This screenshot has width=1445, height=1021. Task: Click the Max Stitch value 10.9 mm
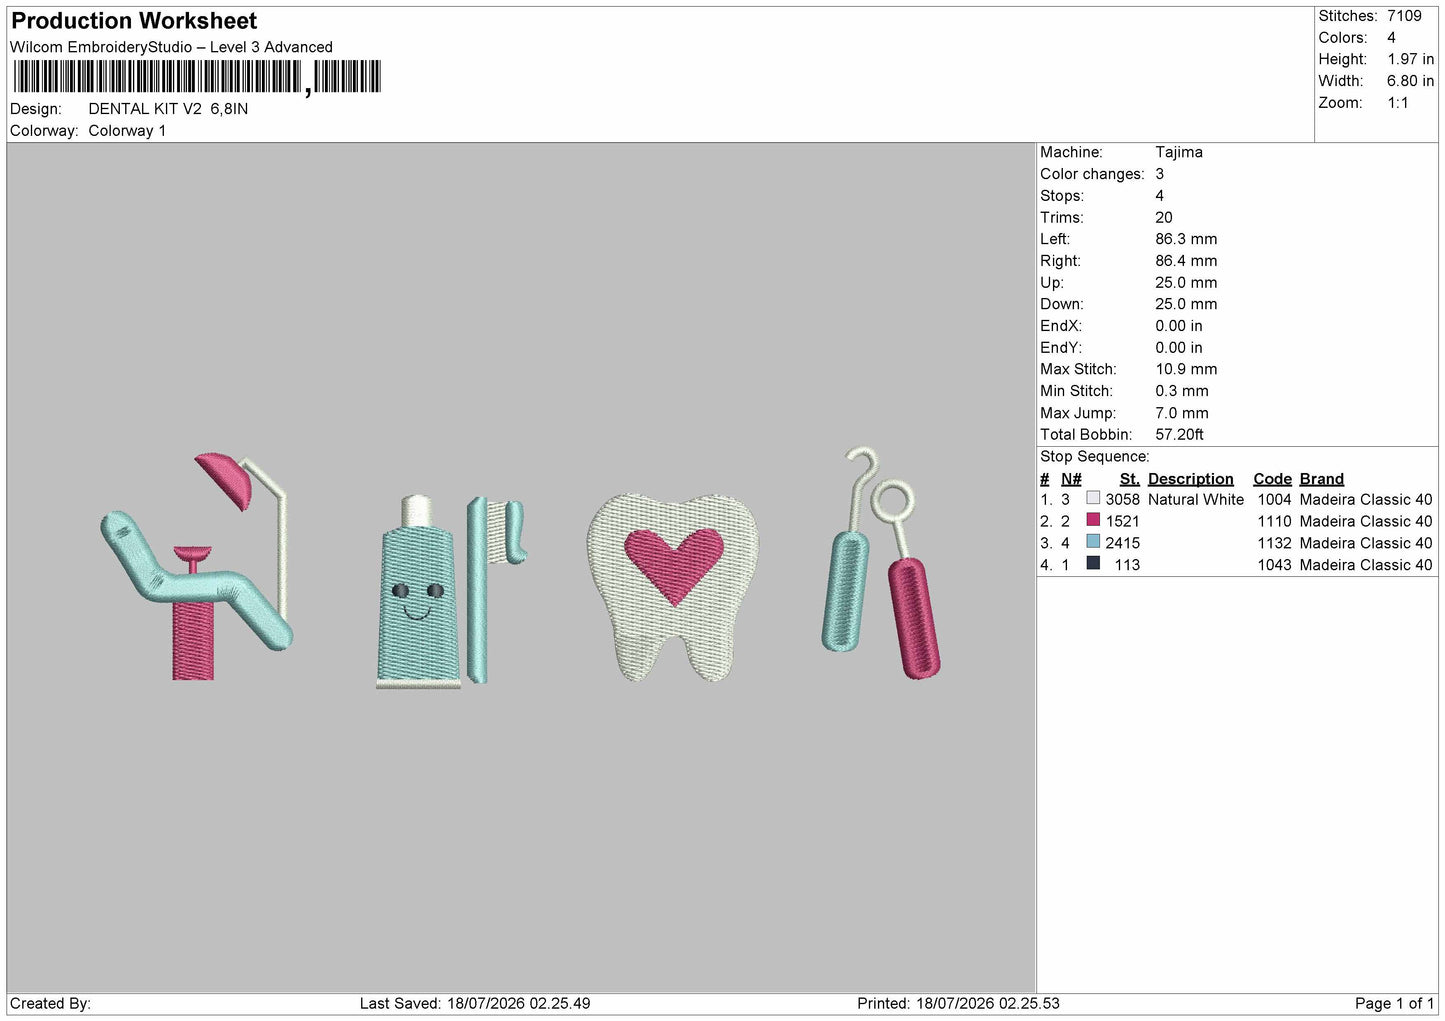tap(1186, 369)
